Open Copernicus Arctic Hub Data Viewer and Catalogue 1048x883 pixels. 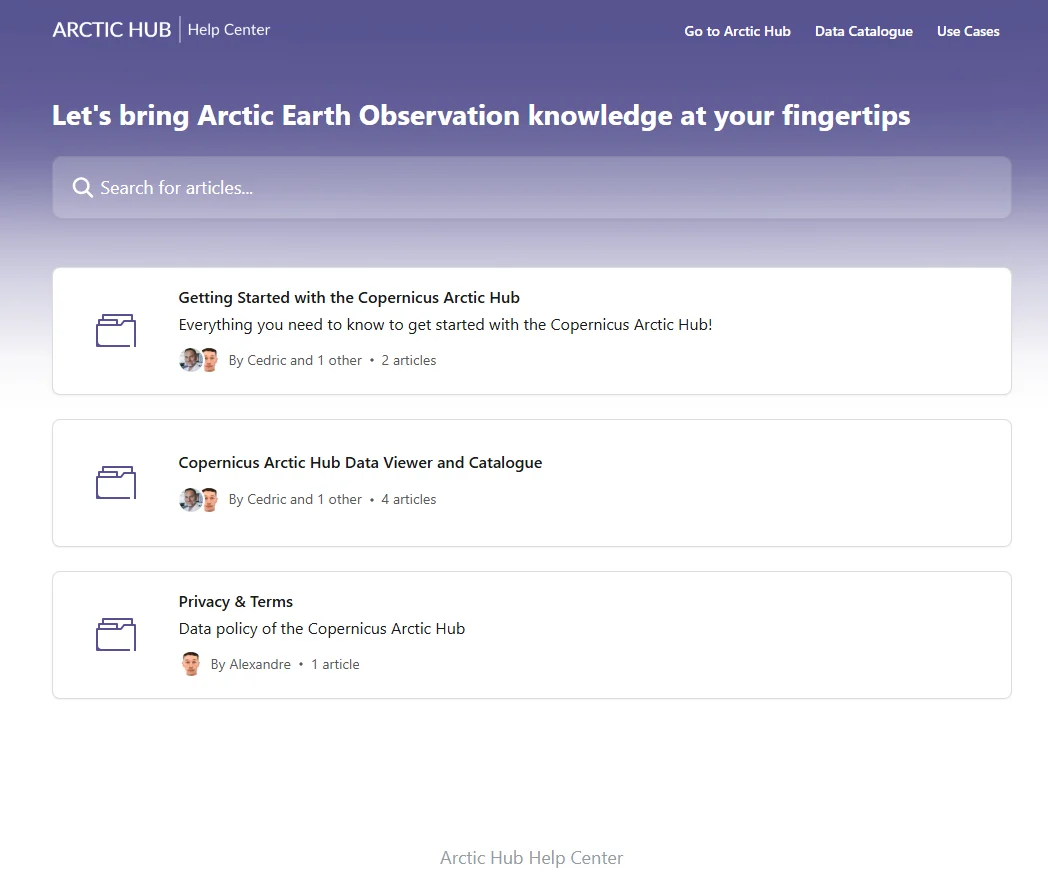[360, 463]
